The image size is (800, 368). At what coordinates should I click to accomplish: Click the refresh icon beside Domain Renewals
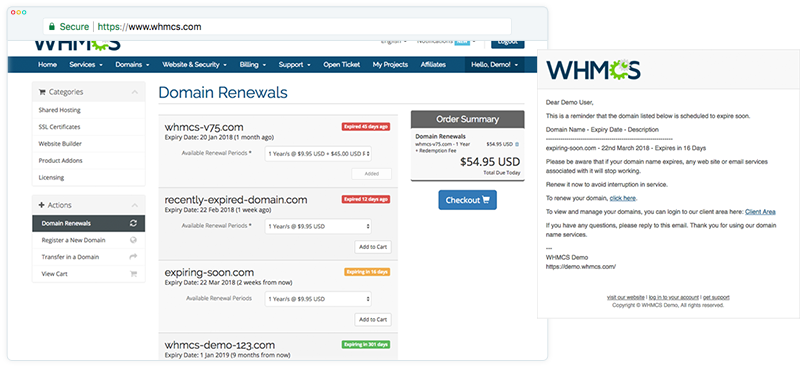[x=134, y=224]
